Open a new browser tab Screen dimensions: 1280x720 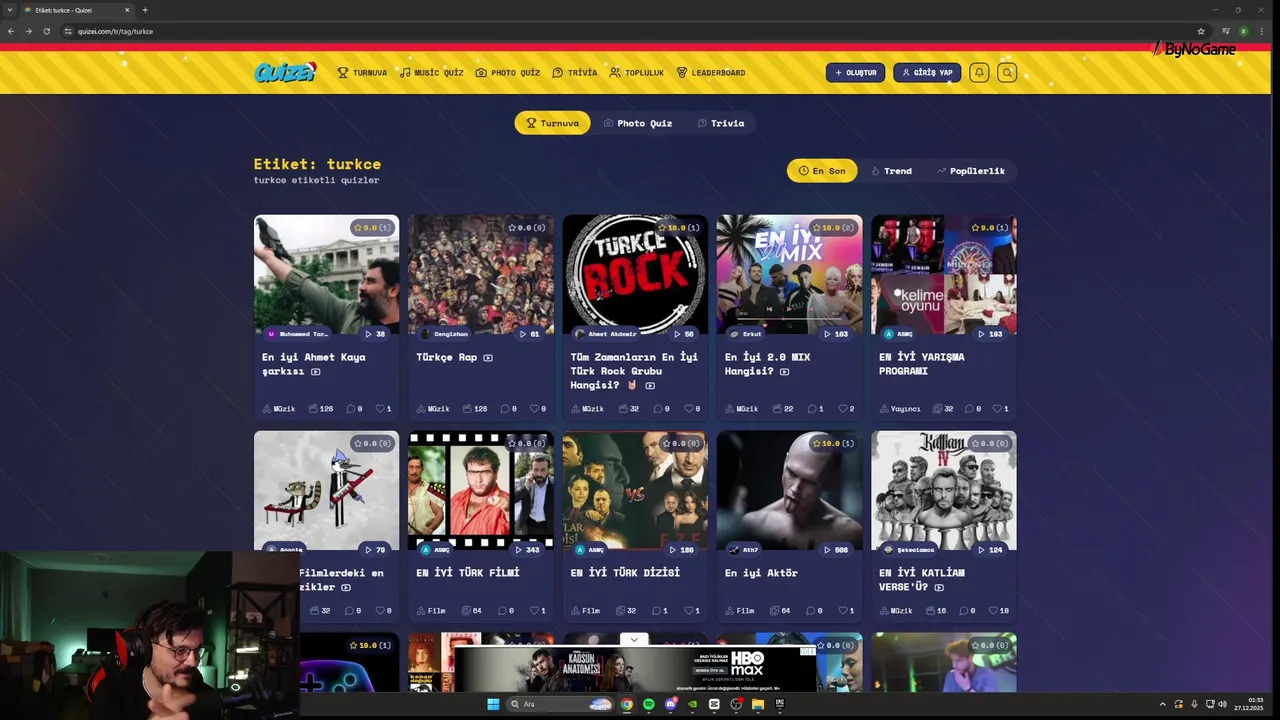click(145, 10)
